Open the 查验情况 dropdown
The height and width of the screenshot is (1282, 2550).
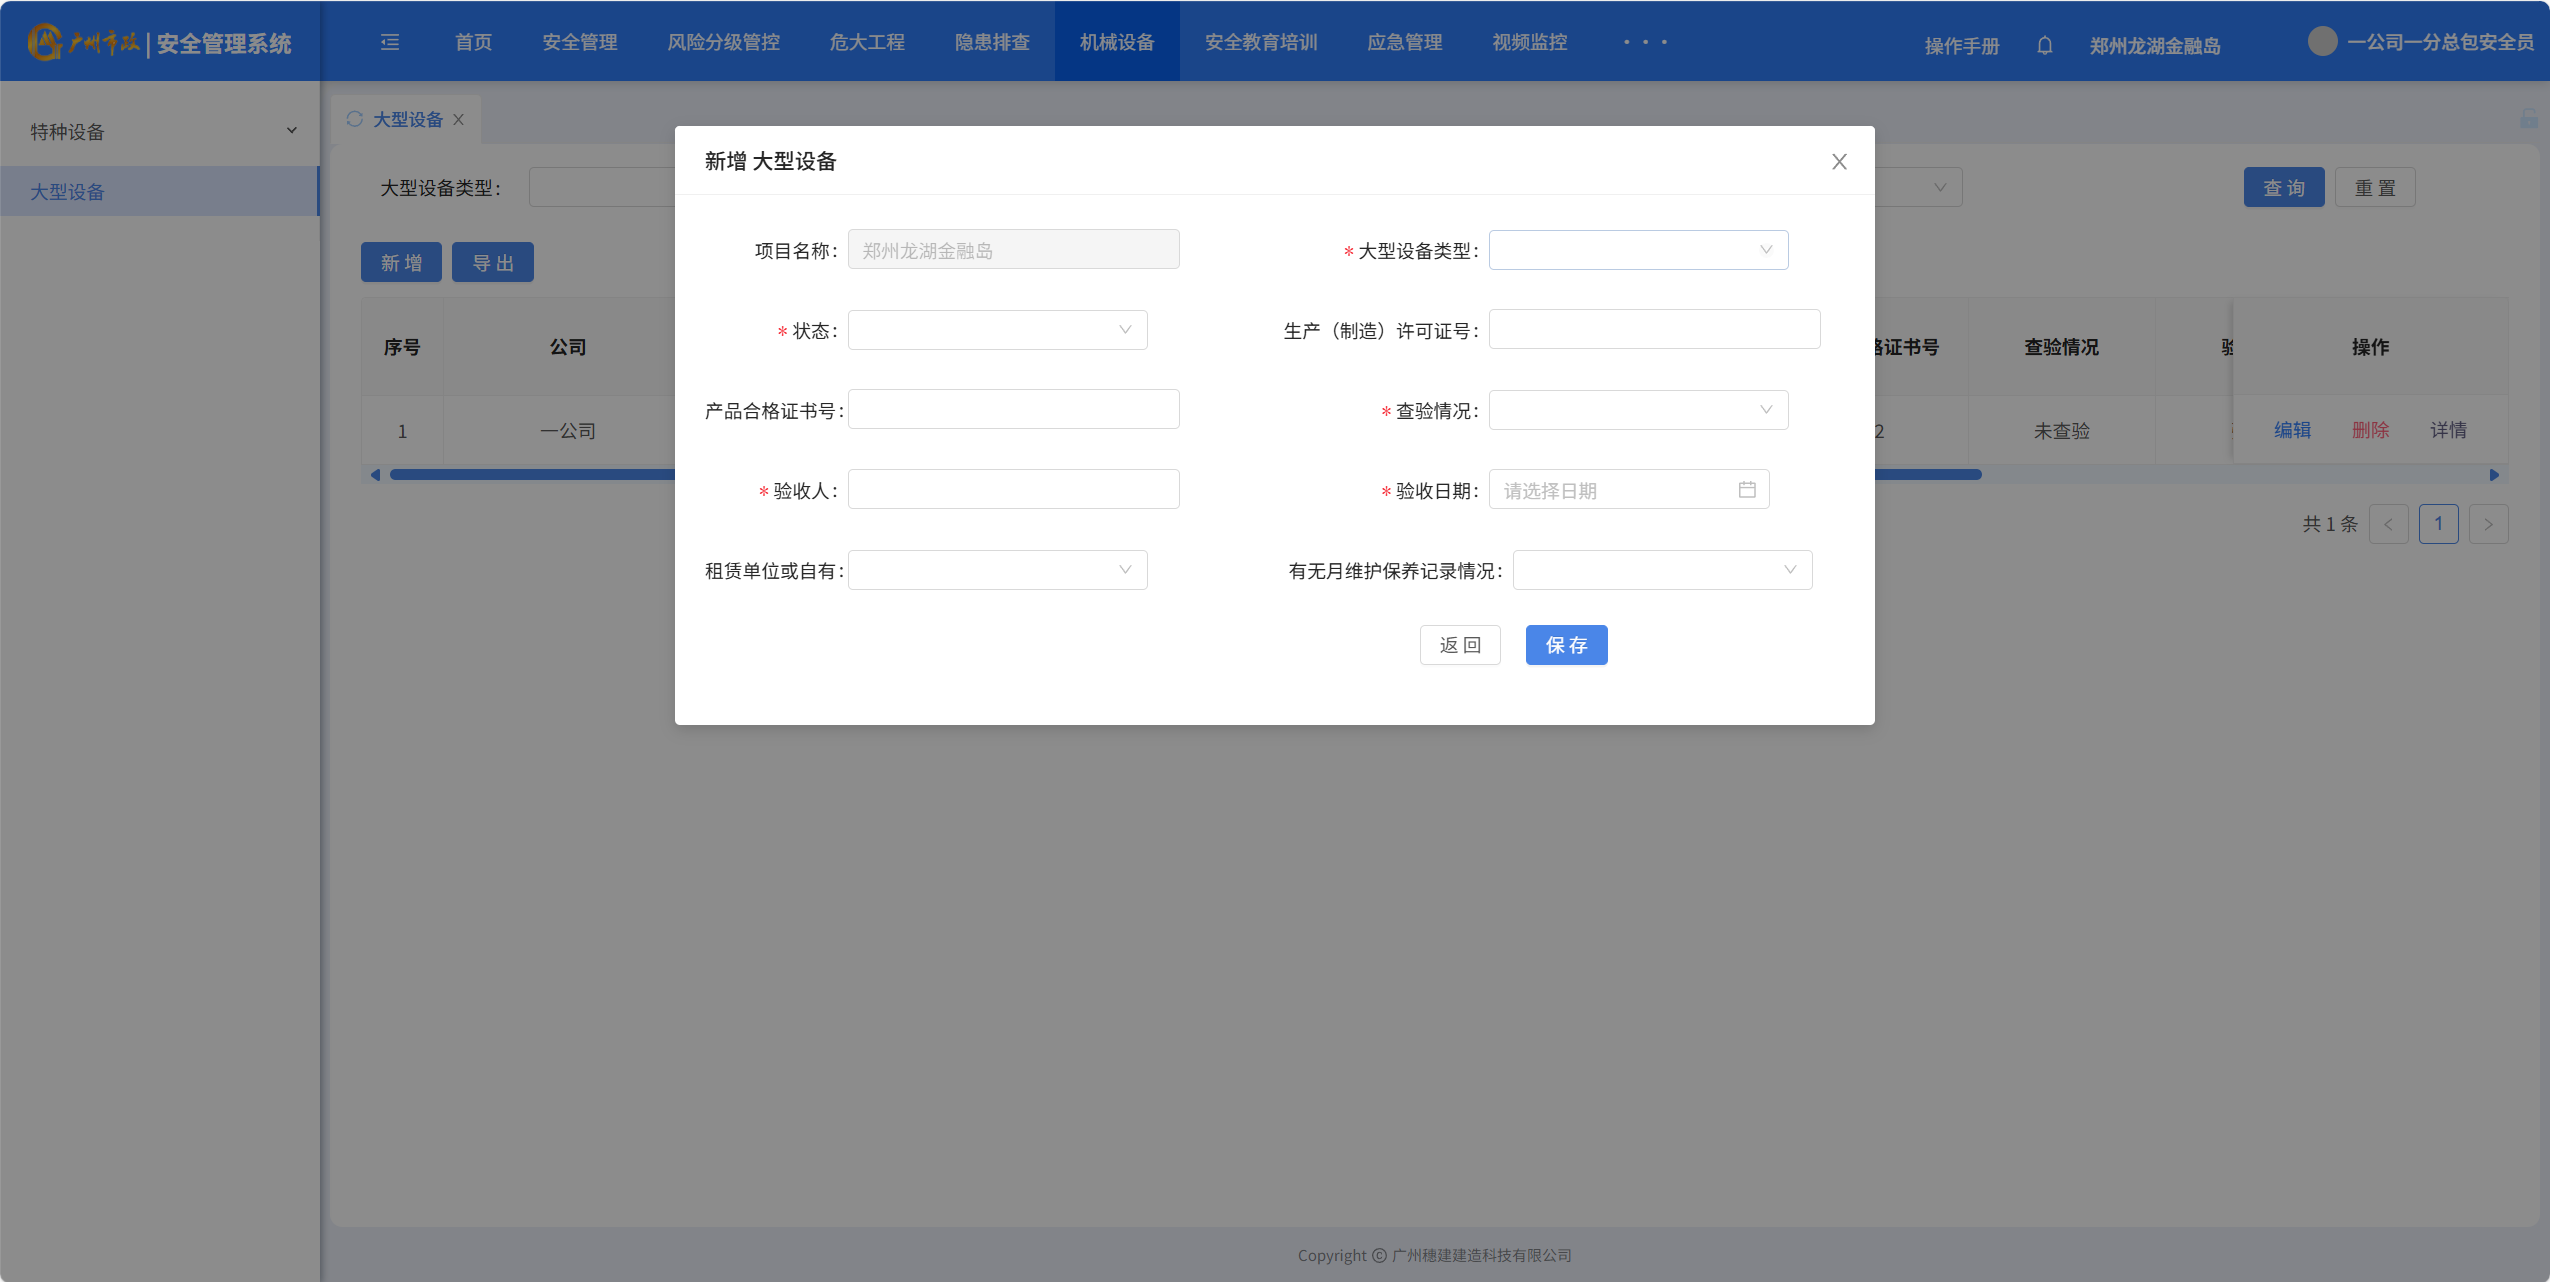(1638, 410)
